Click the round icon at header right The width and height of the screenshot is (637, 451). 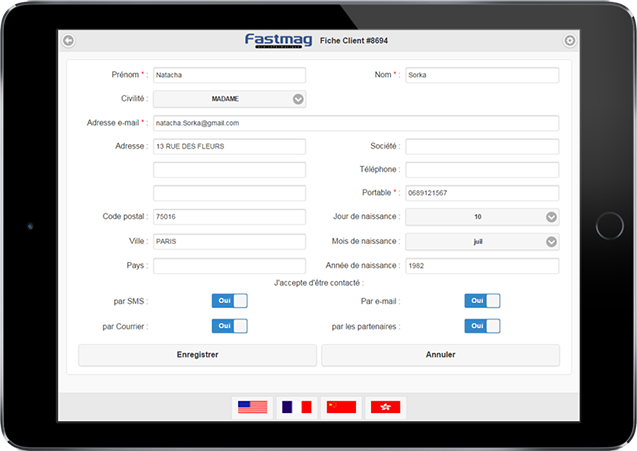point(570,41)
